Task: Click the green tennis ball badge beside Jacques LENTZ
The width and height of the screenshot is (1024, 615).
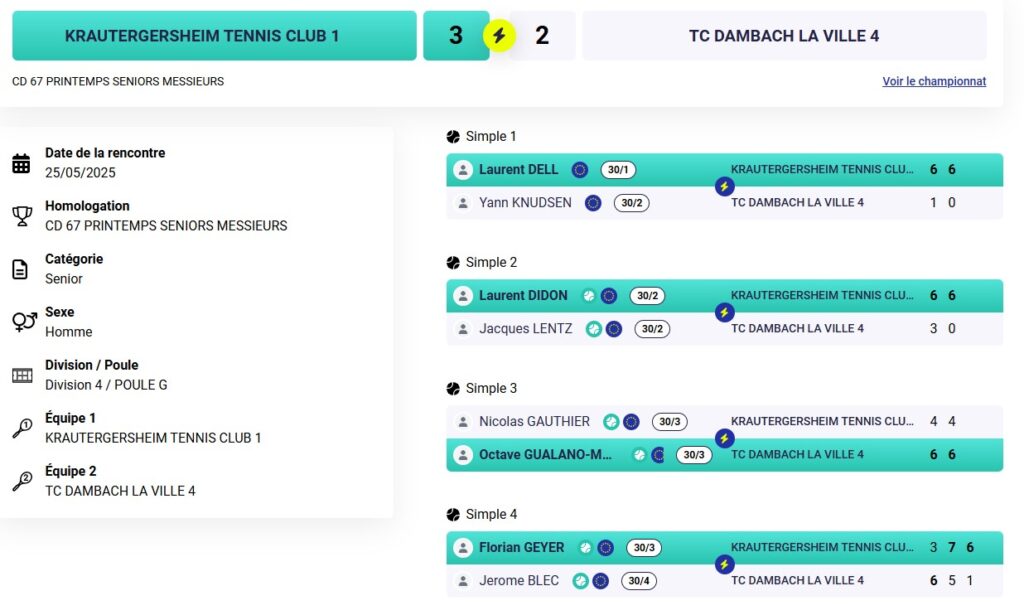Action: click(594, 329)
